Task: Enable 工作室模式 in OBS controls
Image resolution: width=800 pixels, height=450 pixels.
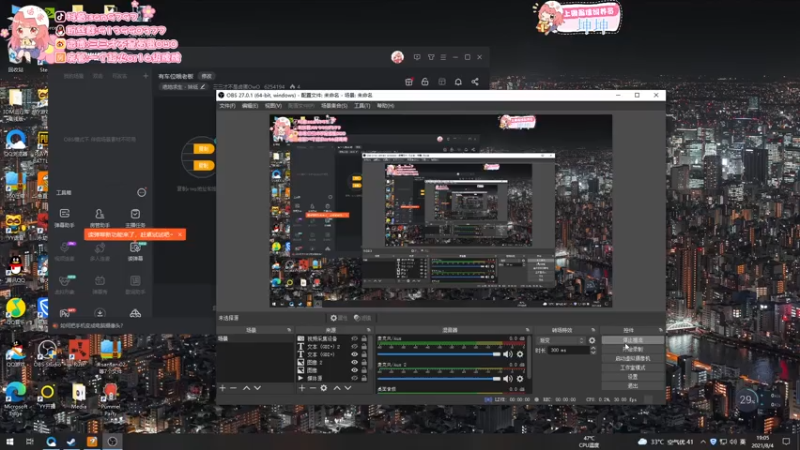Action: pos(633,367)
